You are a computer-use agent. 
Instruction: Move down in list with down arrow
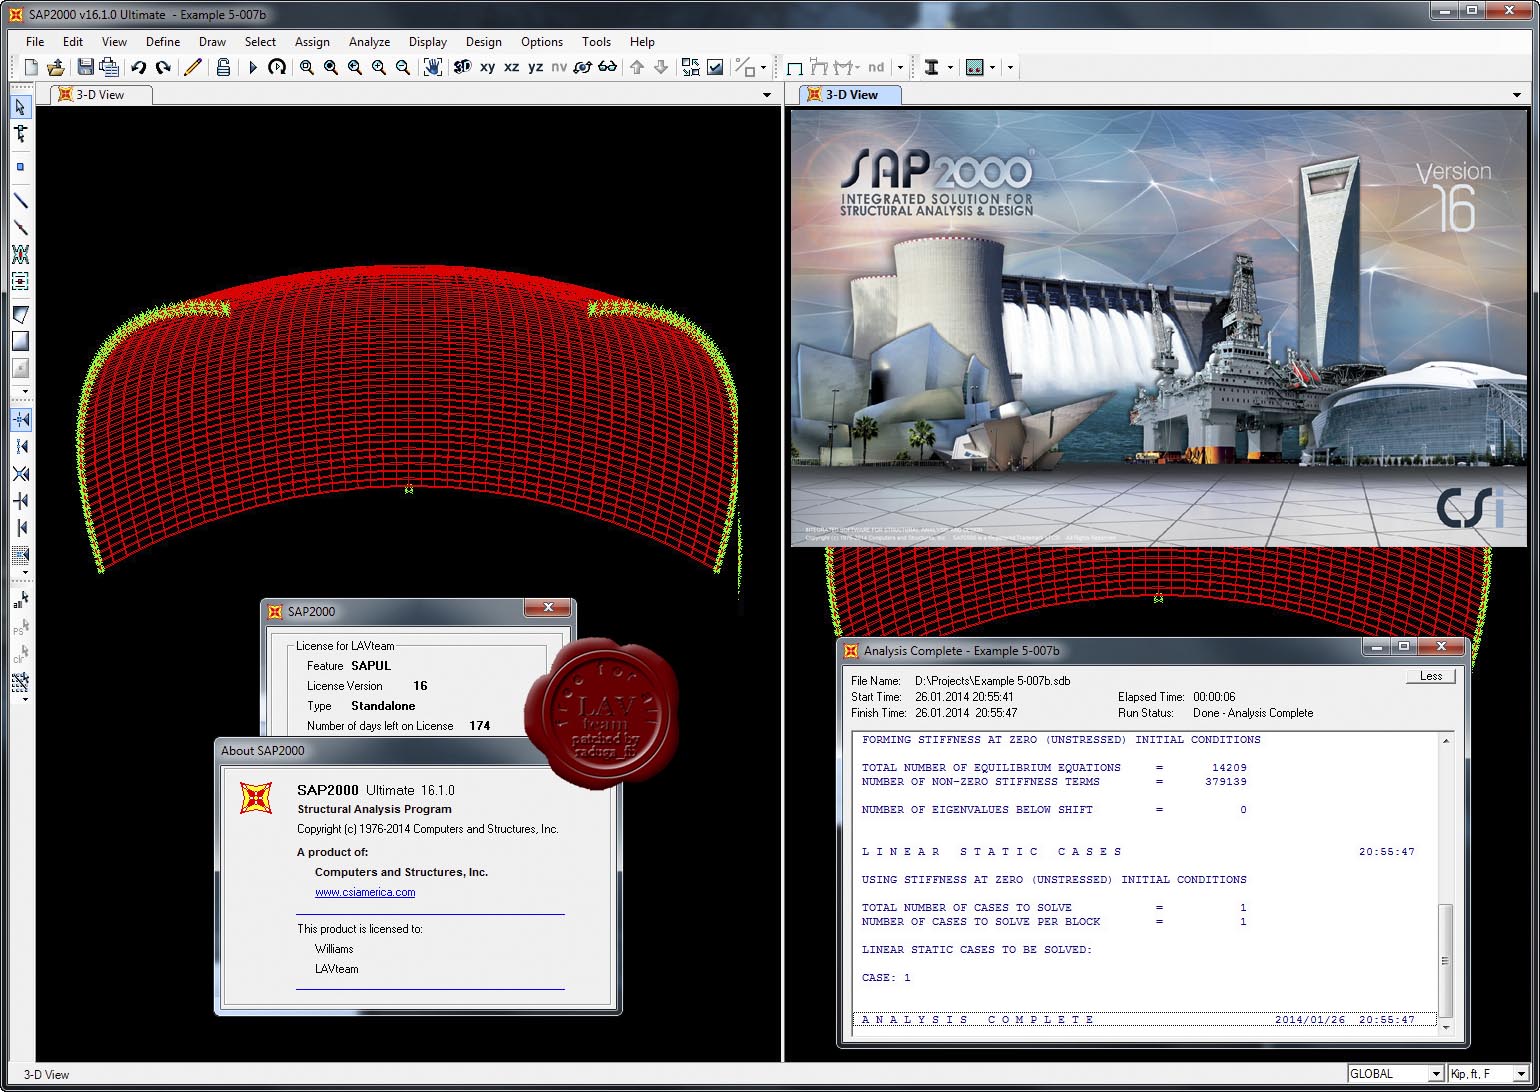[661, 67]
